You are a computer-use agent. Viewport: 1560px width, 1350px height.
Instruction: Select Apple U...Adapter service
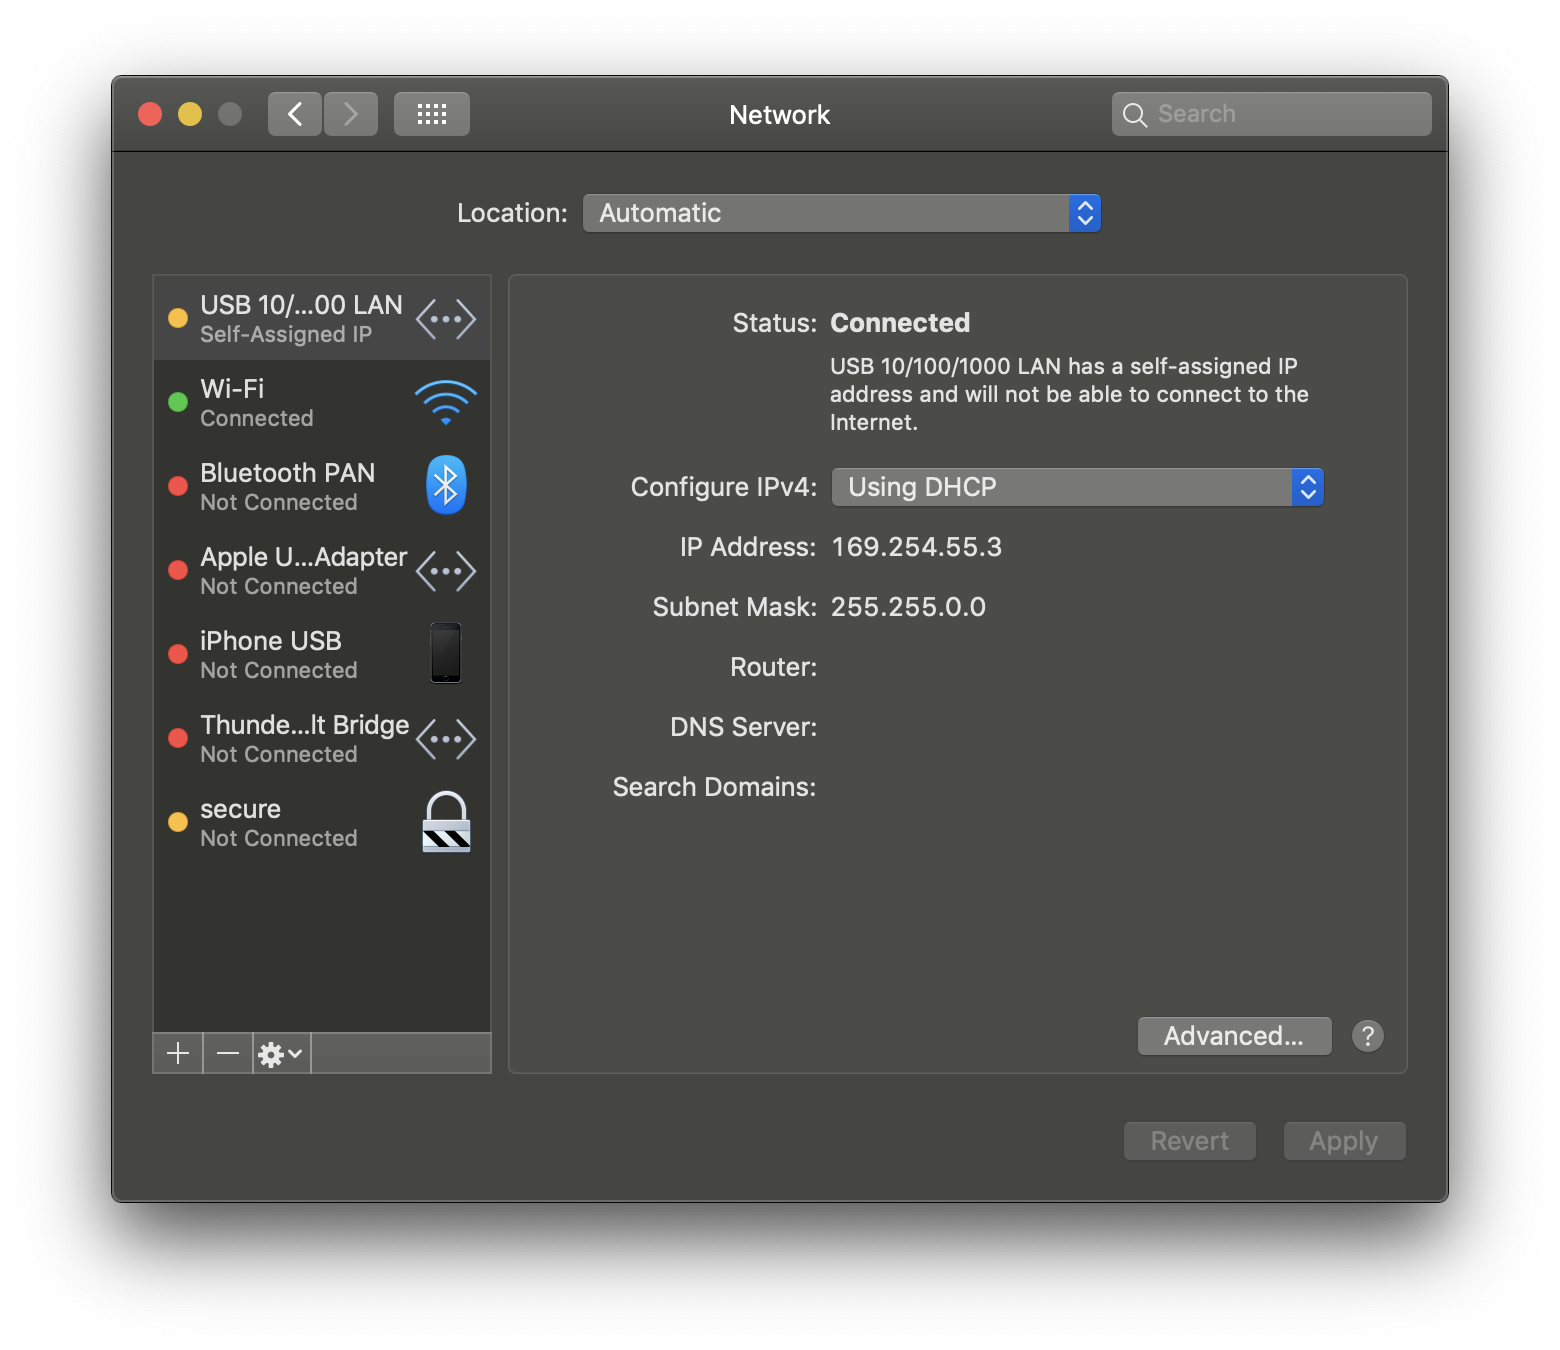tap(322, 570)
